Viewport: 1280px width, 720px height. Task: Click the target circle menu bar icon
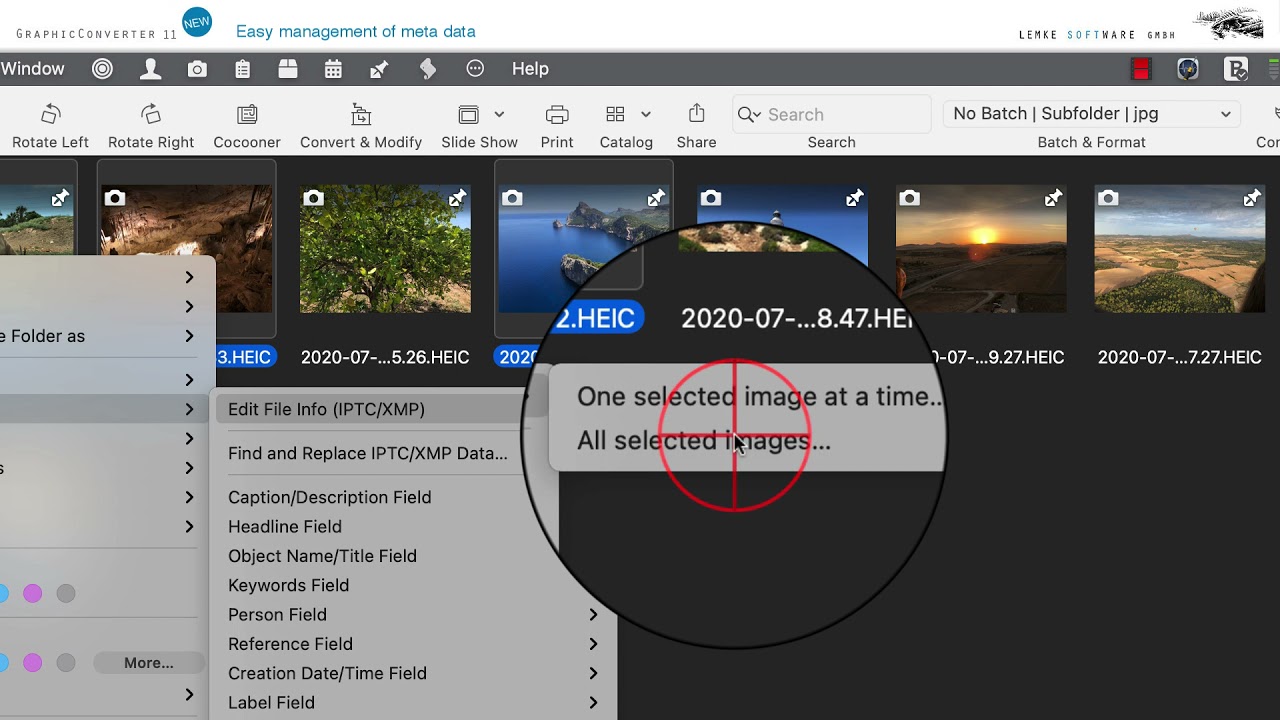pyautogui.click(x=102, y=69)
